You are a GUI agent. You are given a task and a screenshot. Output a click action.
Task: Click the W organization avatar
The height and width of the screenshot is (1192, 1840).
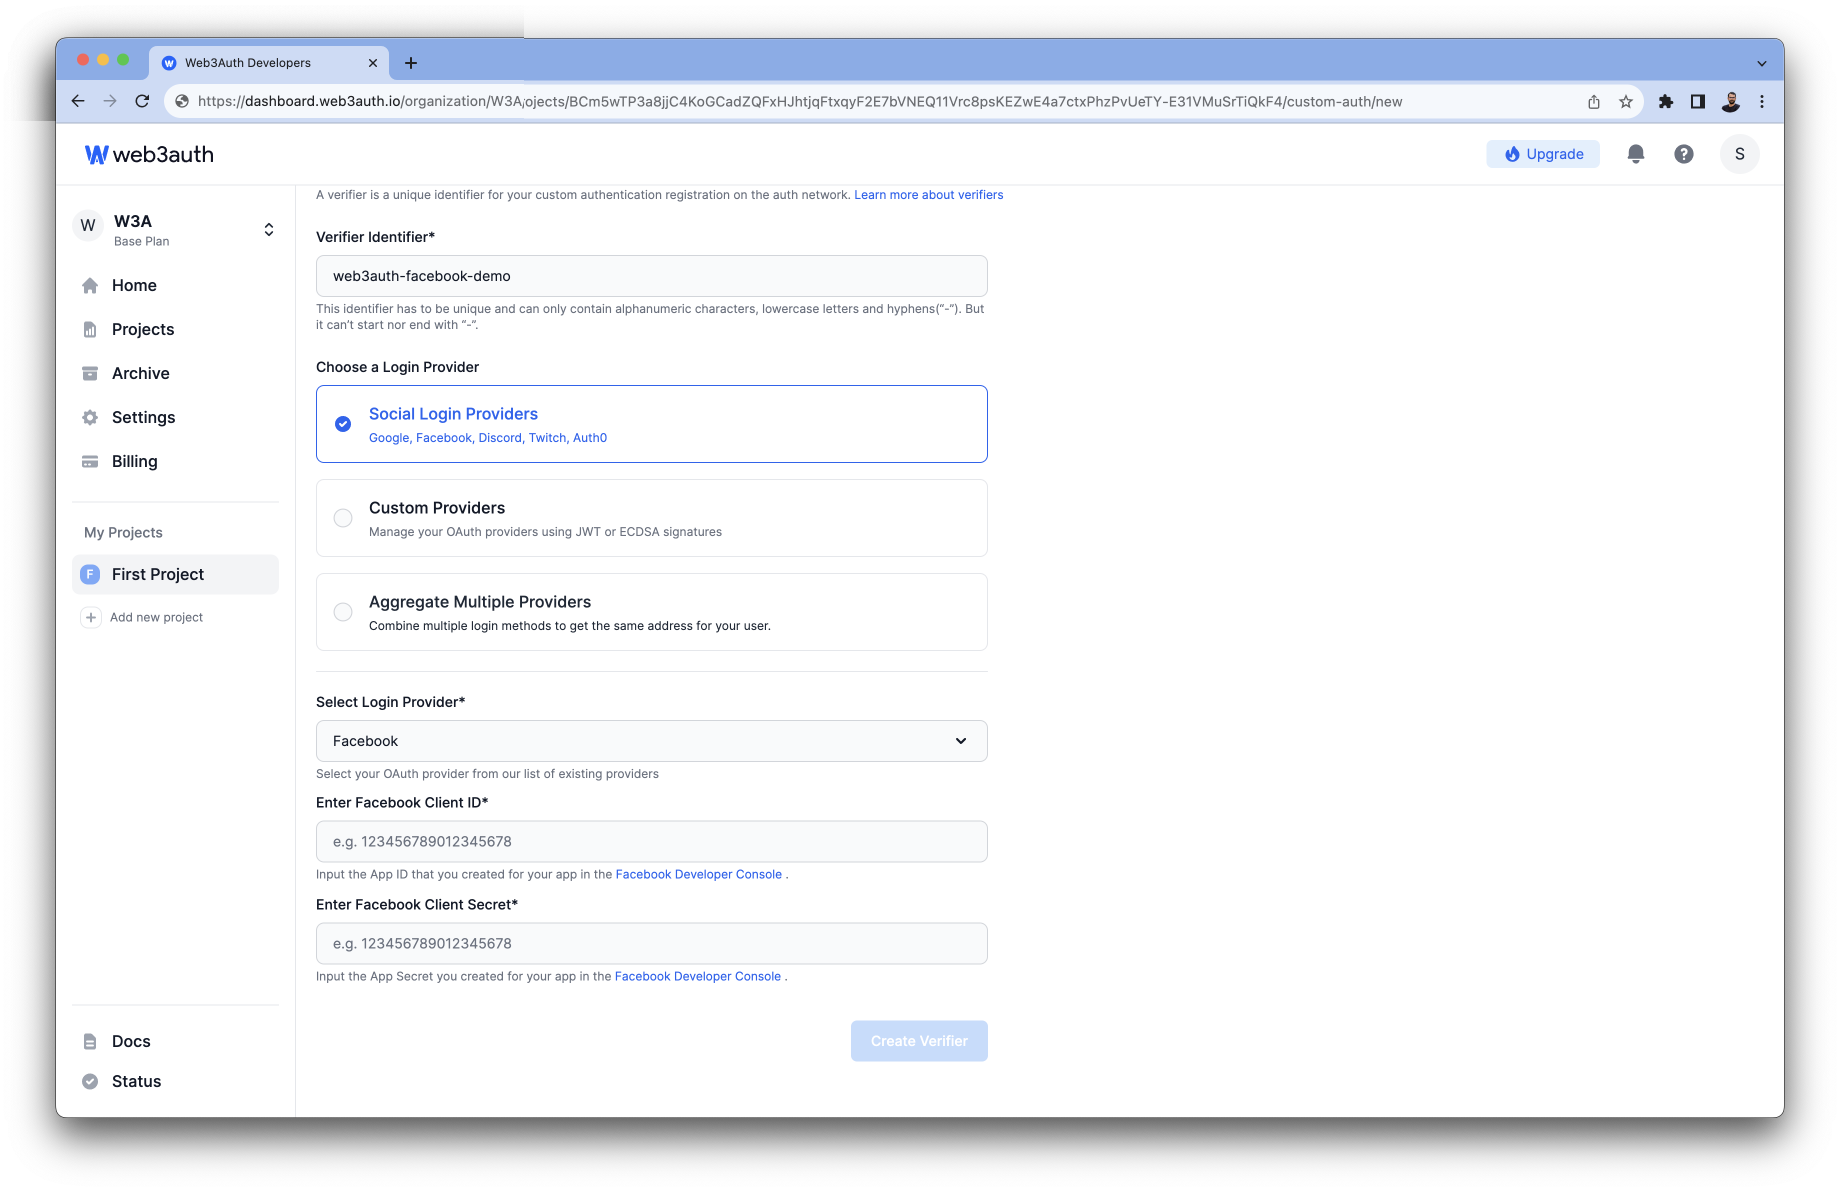click(88, 226)
